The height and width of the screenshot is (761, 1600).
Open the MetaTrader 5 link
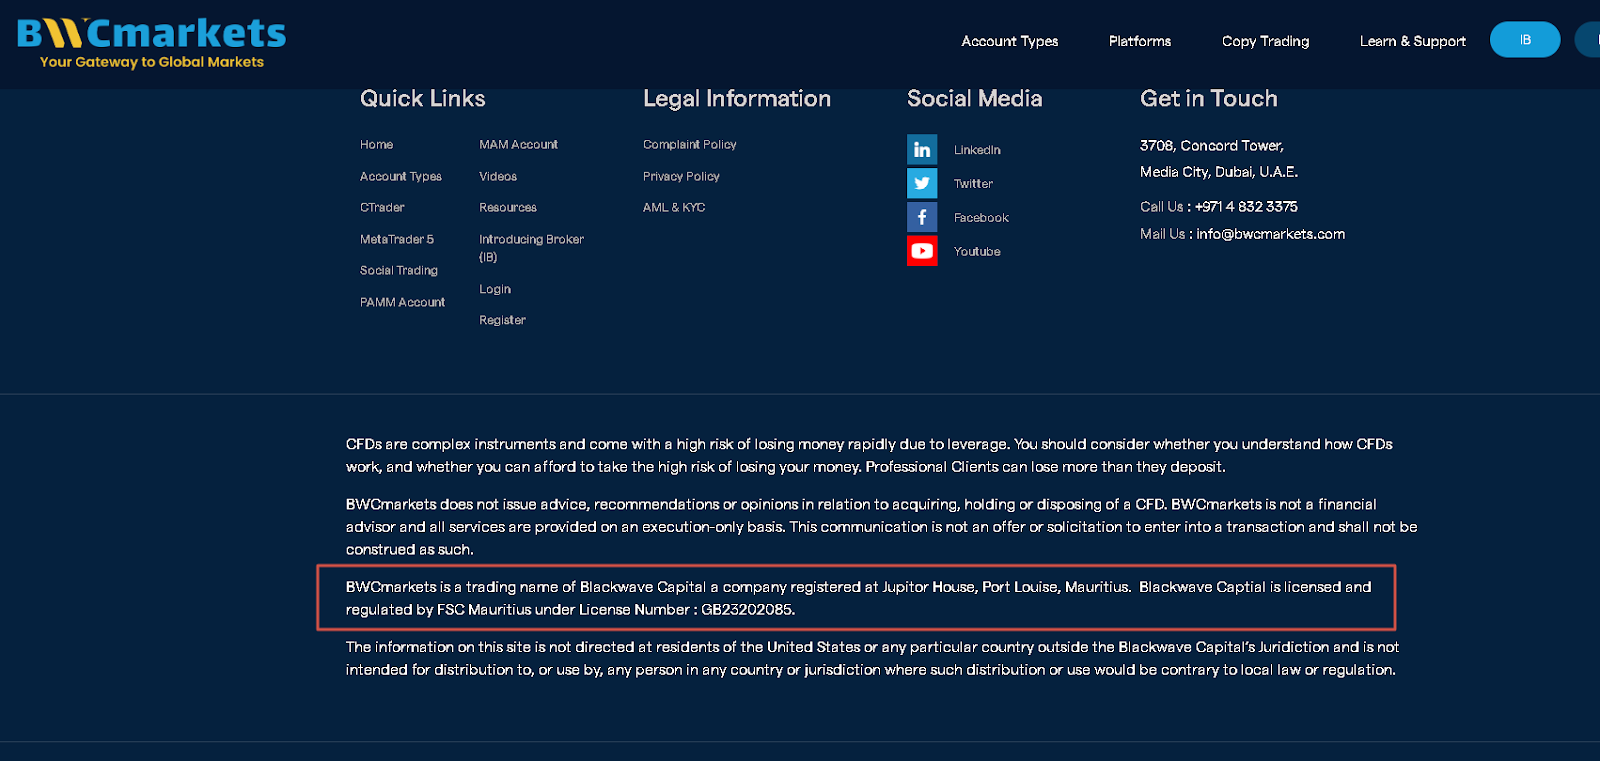pyautogui.click(x=397, y=239)
